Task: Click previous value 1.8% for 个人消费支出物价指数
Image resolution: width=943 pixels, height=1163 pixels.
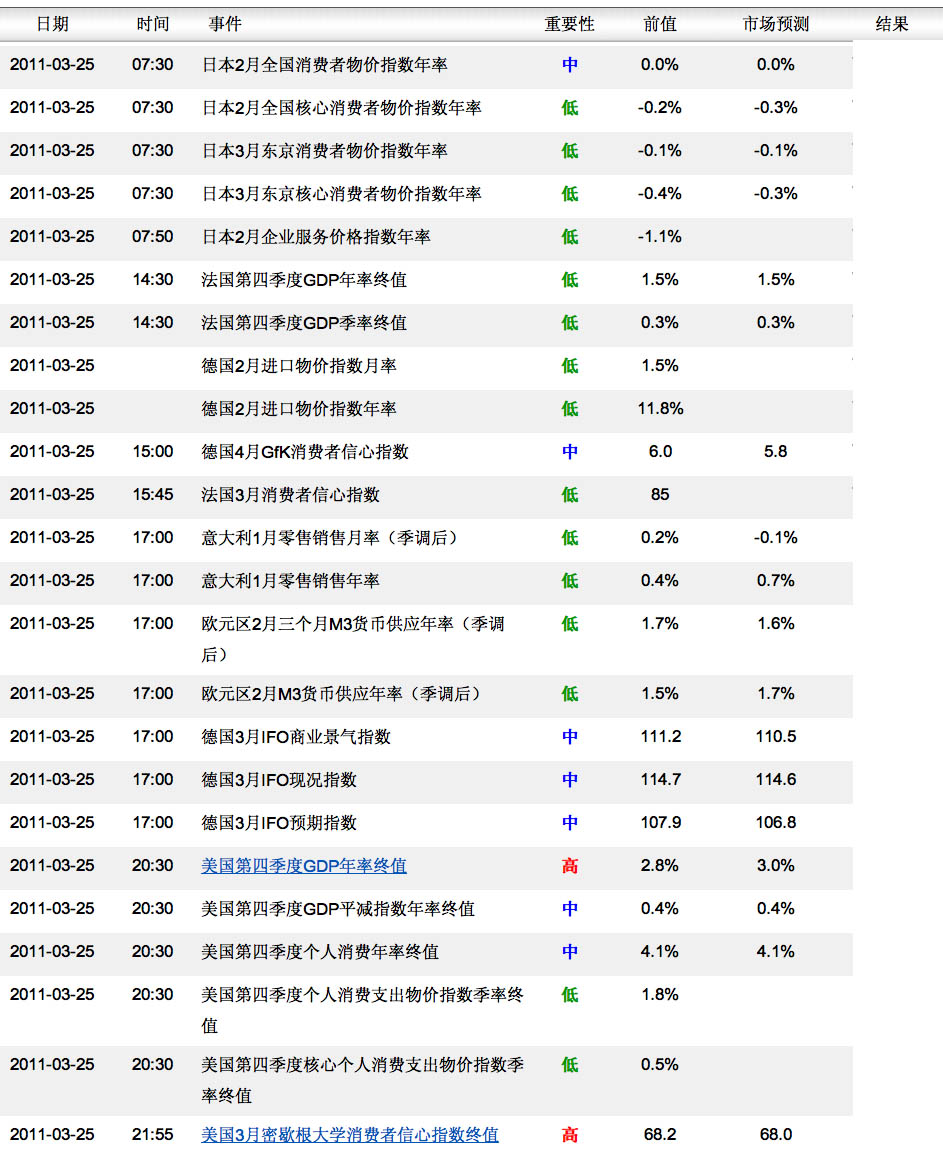Action: tap(660, 995)
